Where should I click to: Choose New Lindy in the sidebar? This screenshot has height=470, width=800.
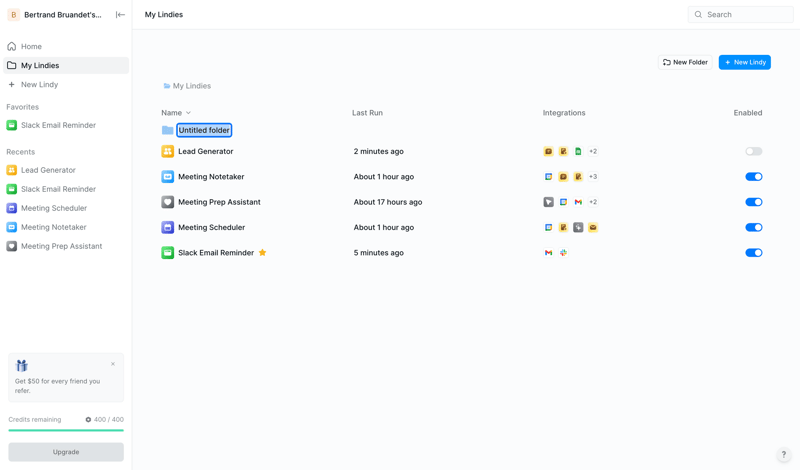coord(66,85)
